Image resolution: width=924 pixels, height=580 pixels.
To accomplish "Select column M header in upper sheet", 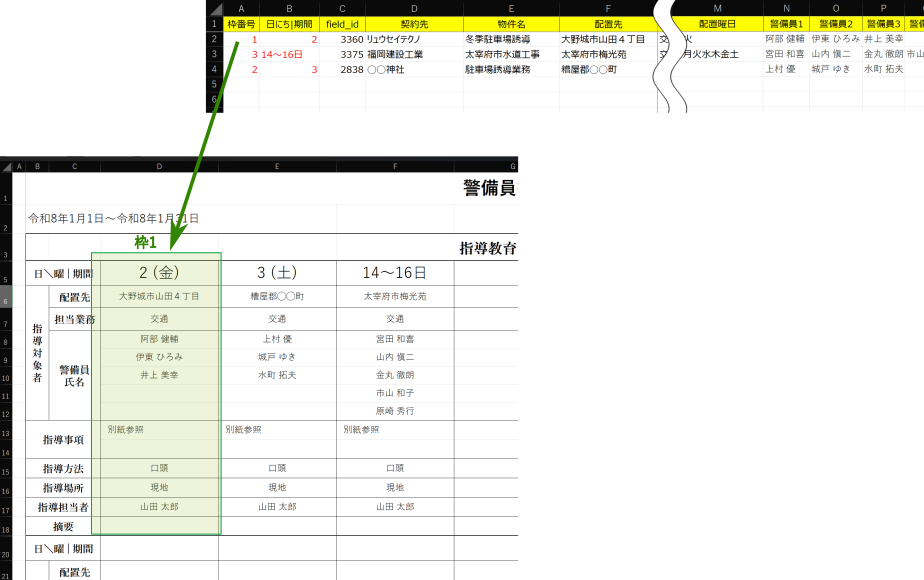I will (x=717, y=8).
